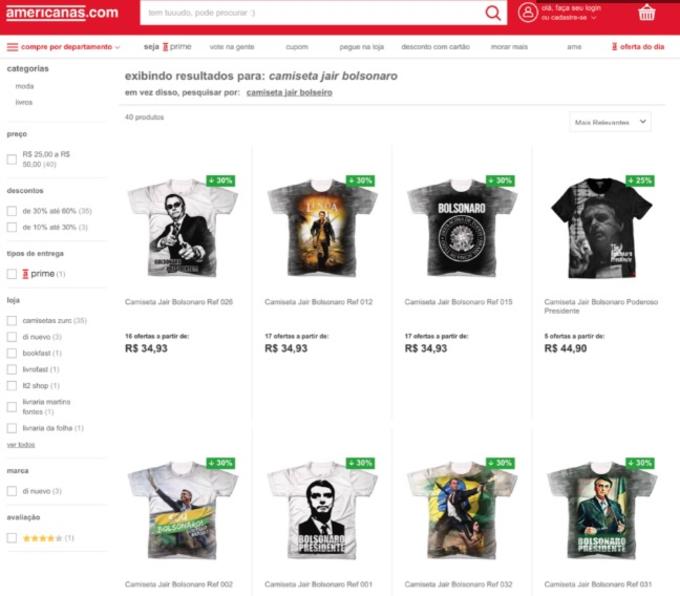Open the Mais Relevantes sort dropdown
The height and width of the screenshot is (596, 680).
pyautogui.click(x=610, y=122)
